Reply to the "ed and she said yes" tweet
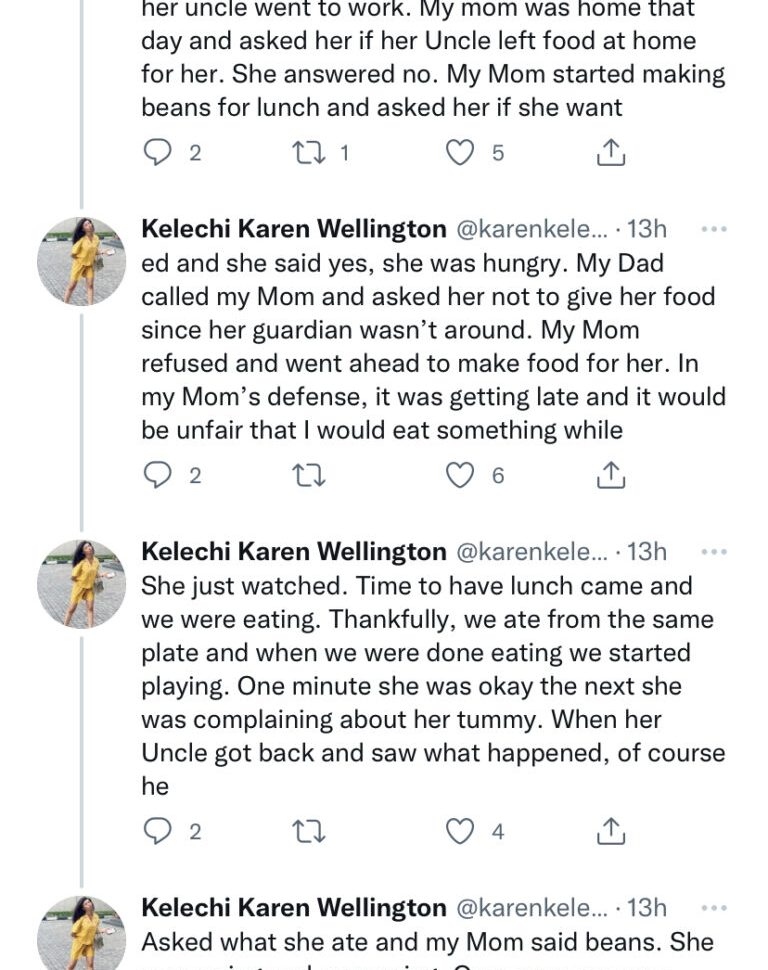Image resolution: width=768 pixels, height=970 pixels. 158,476
